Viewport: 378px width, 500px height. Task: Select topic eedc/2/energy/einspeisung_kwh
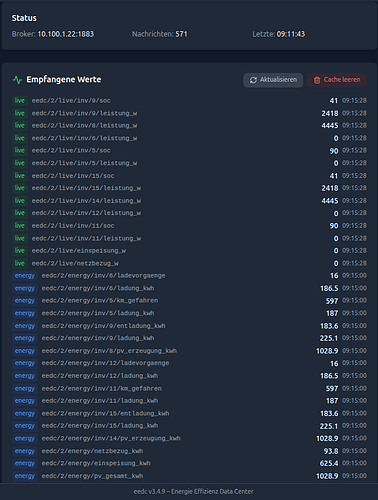tap(96, 463)
